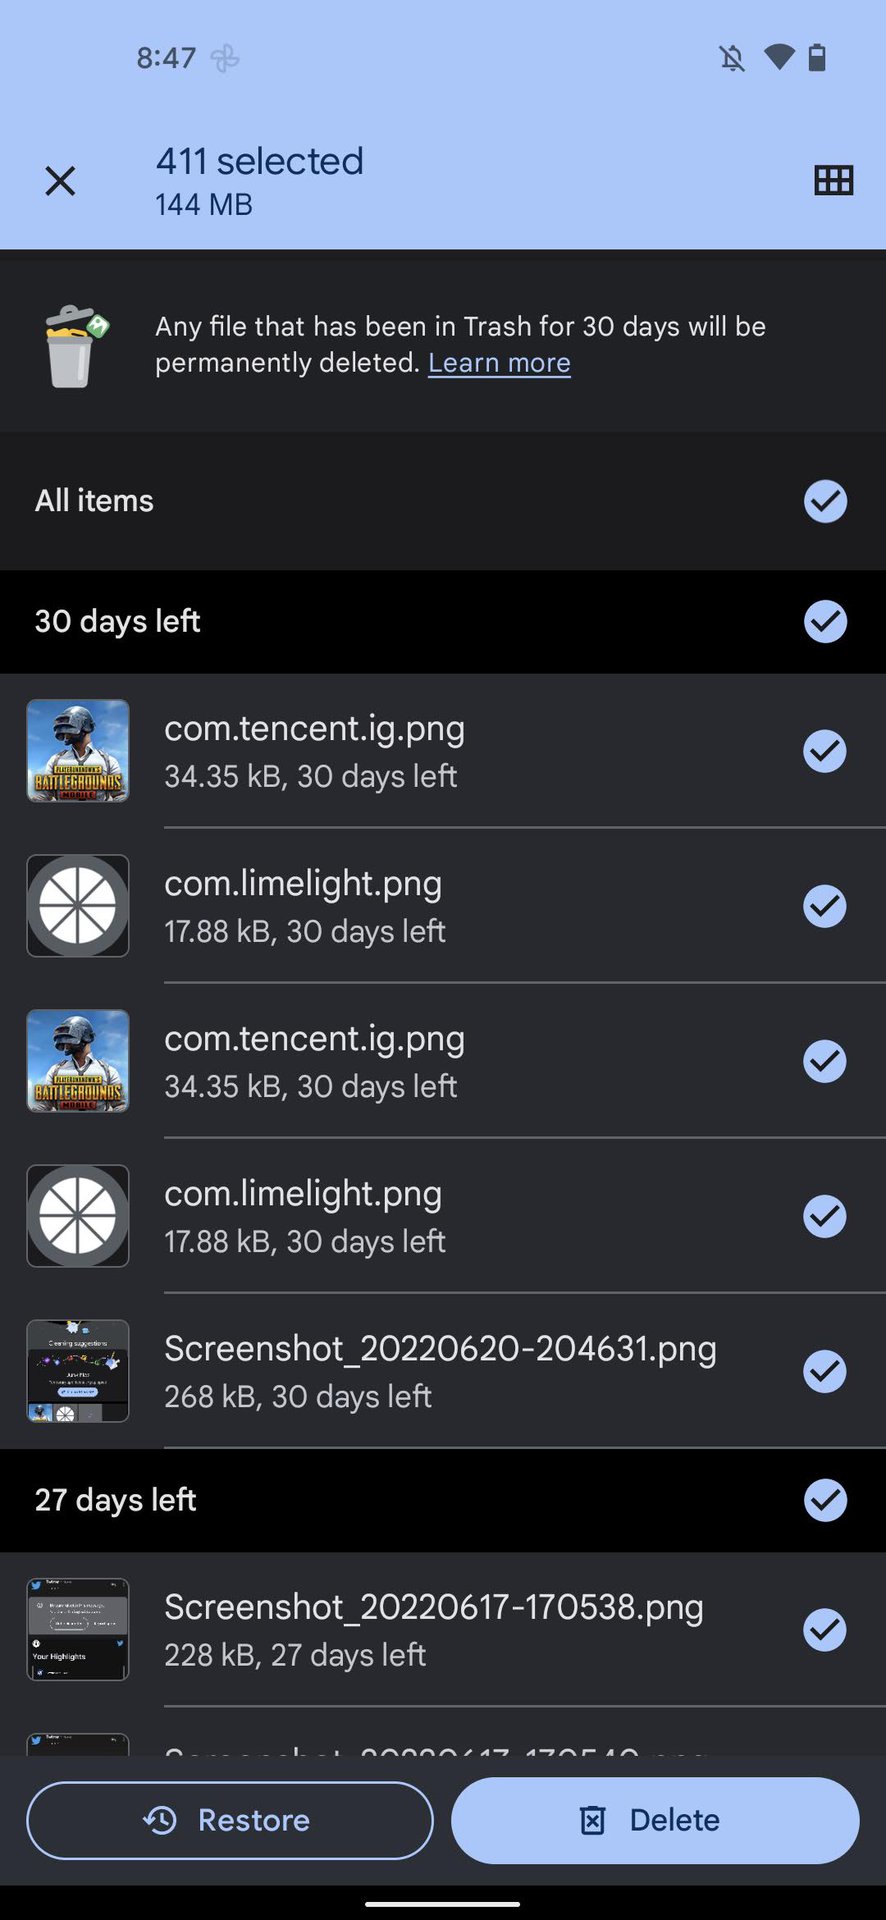Open Screenshot_20220617-170538.png thumbnail
The width and height of the screenshot is (886, 1920).
click(x=78, y=1629)
